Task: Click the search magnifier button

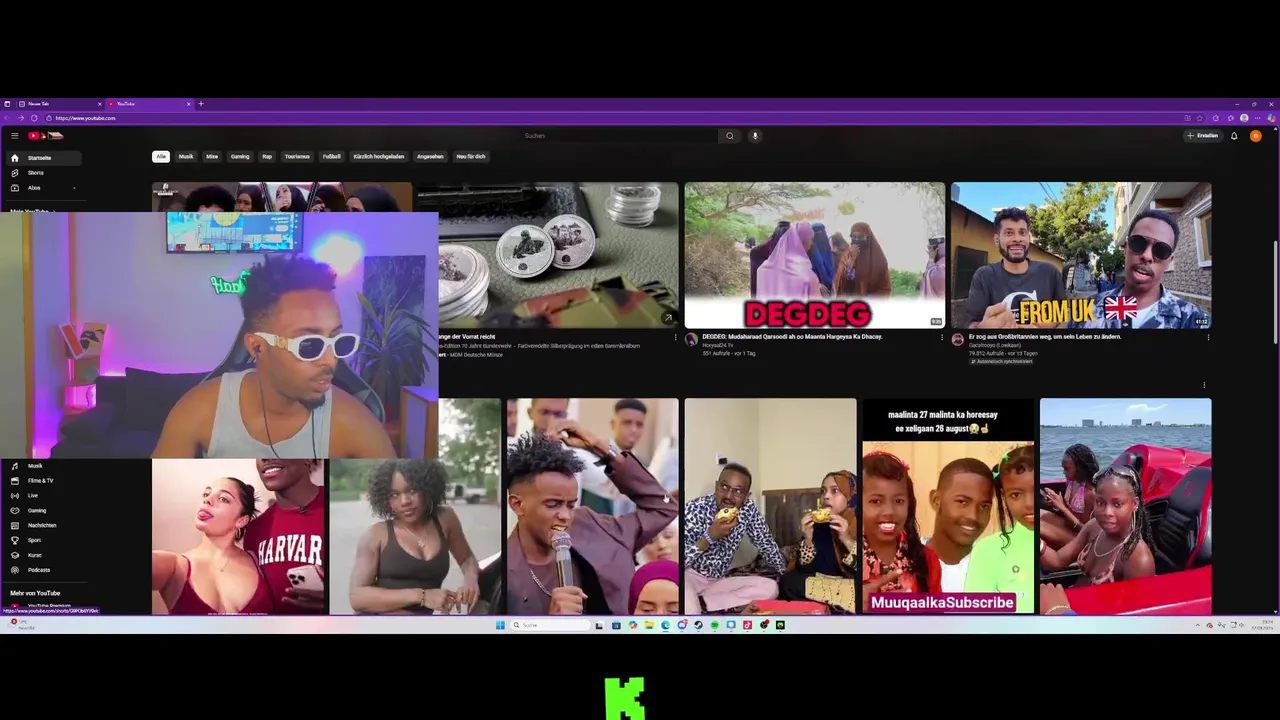Action: click(x=730, y=136)
